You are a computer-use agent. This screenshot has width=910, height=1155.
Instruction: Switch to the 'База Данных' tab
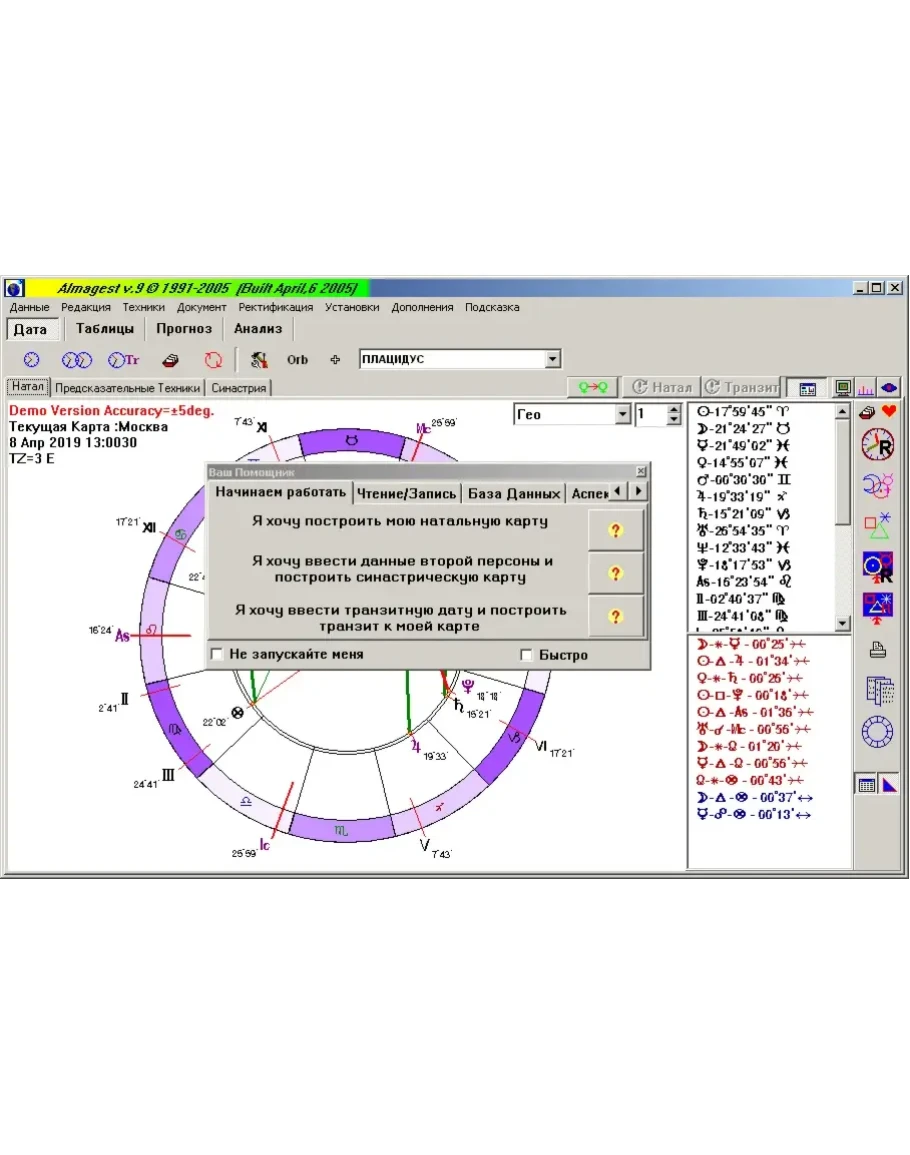(x=513, y=493)
